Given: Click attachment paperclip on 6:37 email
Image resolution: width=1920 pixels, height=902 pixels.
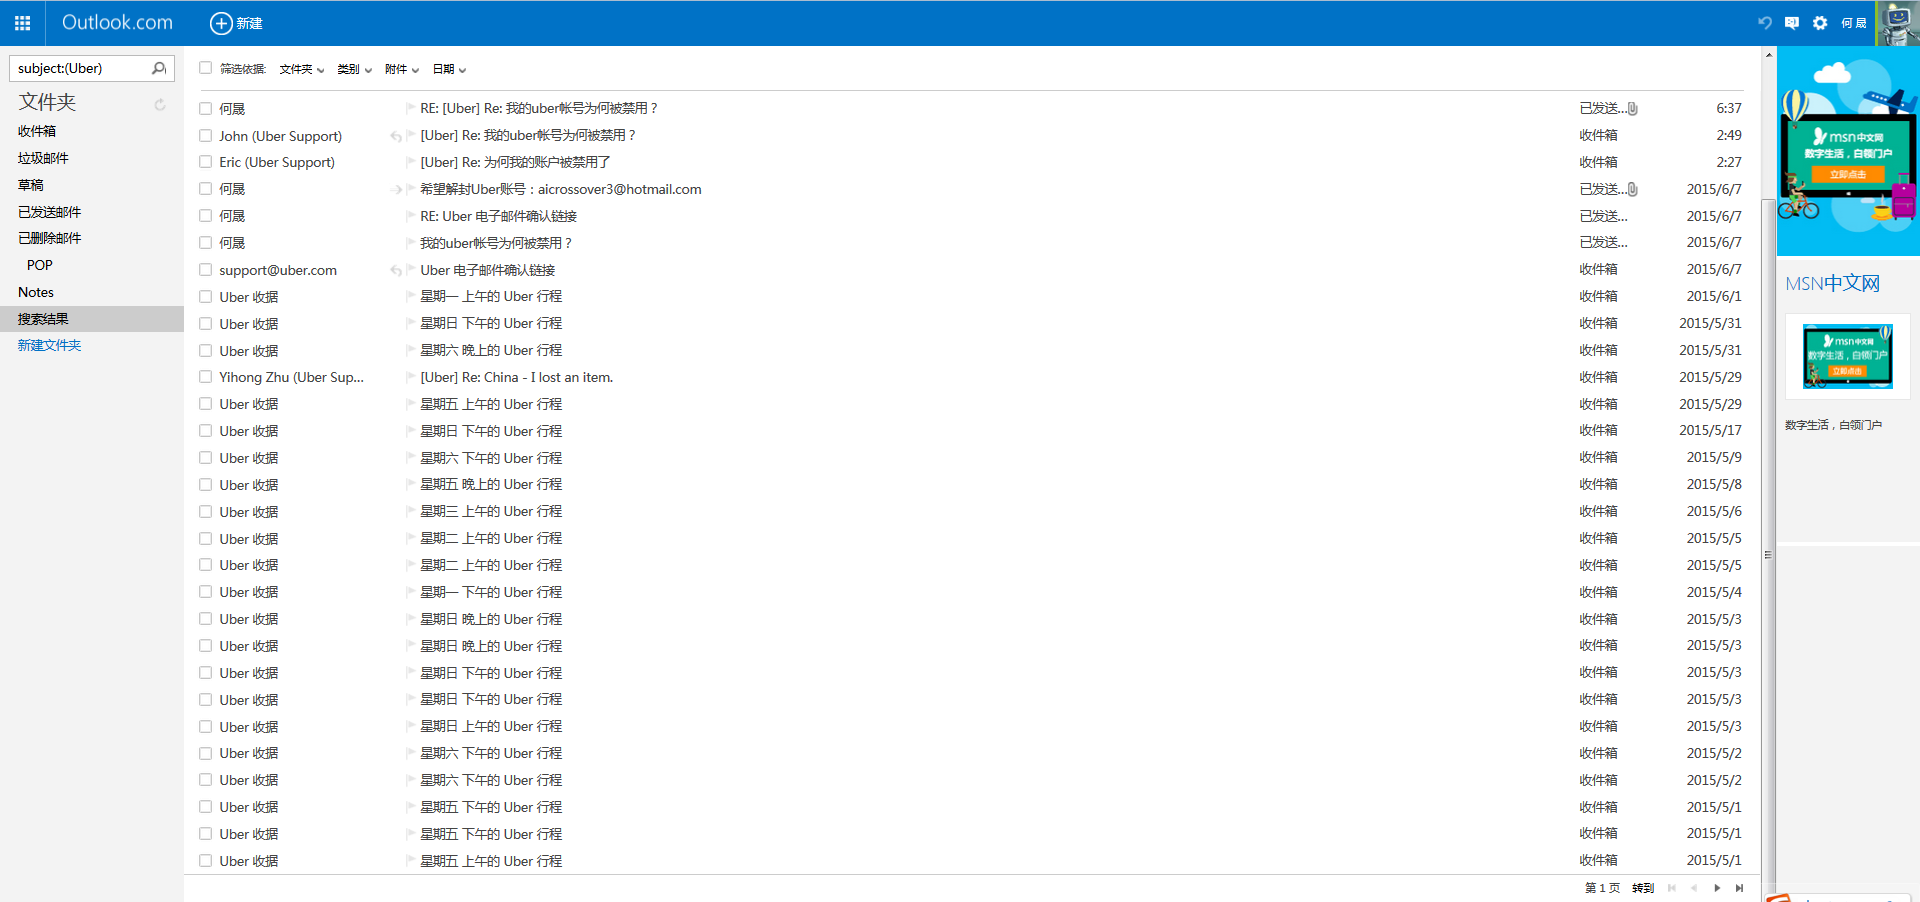Looking at the screenshot, I should click(1632, 108).
